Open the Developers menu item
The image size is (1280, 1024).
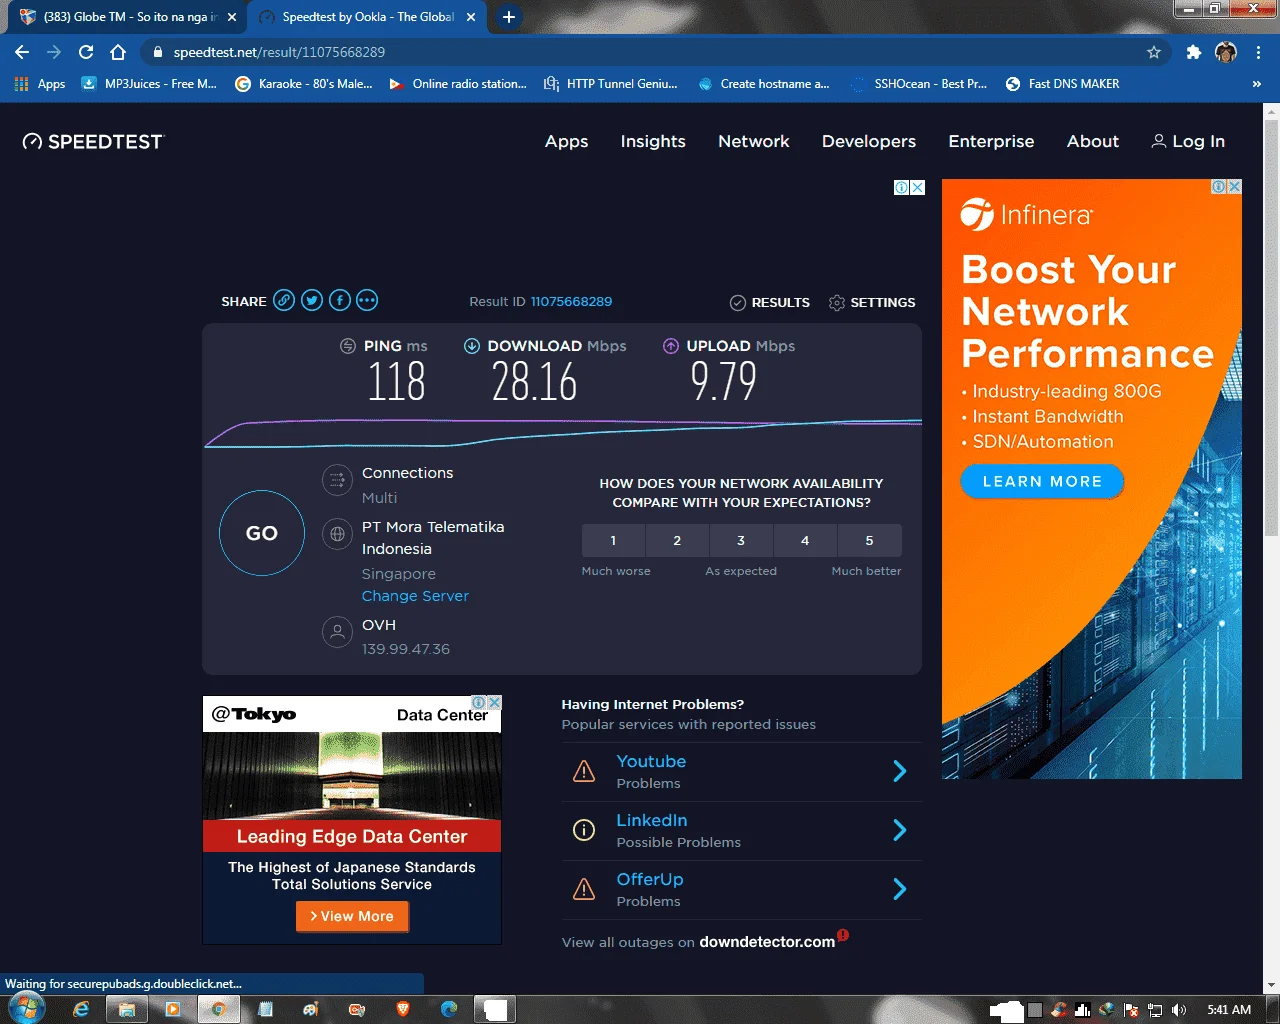pos(869,141)
